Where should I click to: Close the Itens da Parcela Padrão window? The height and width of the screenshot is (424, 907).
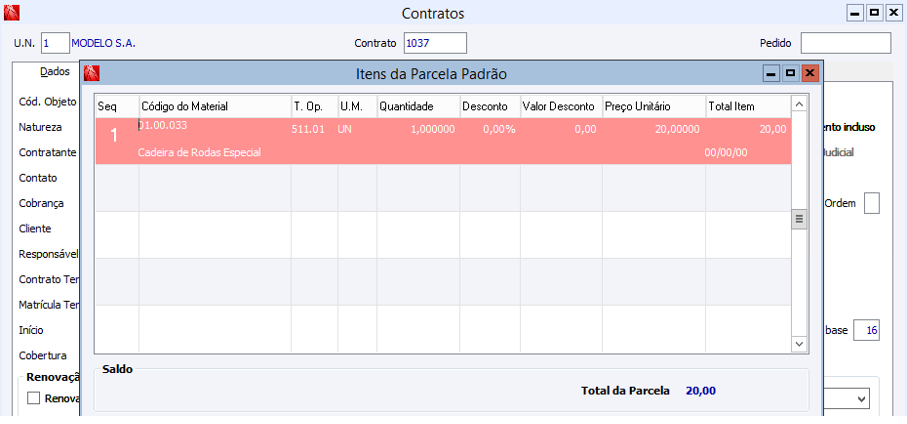pos(810,74)
